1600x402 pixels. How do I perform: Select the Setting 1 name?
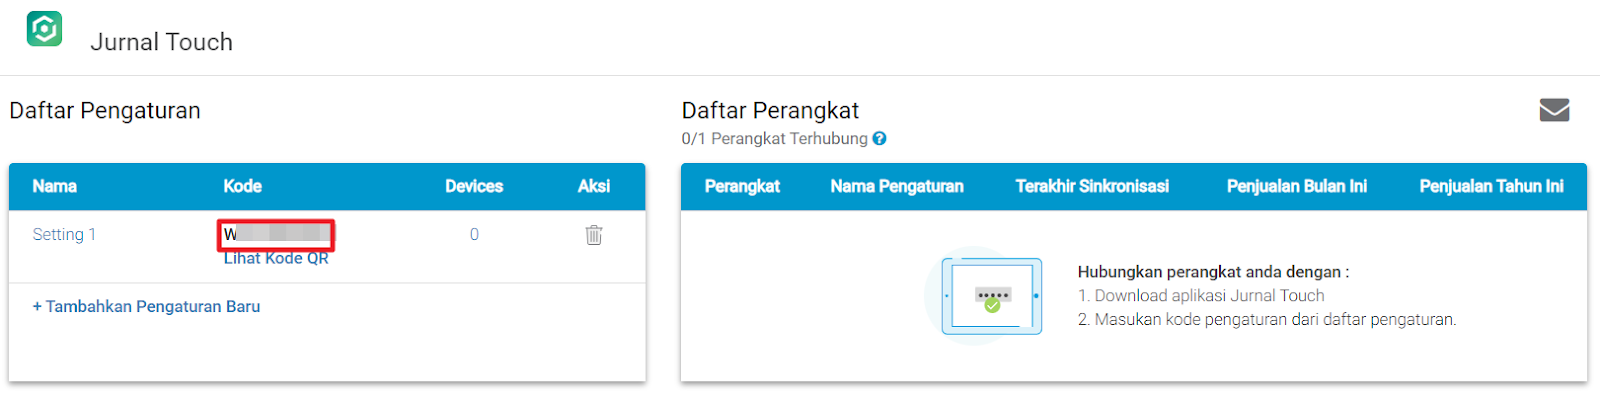tap(64, 235)
